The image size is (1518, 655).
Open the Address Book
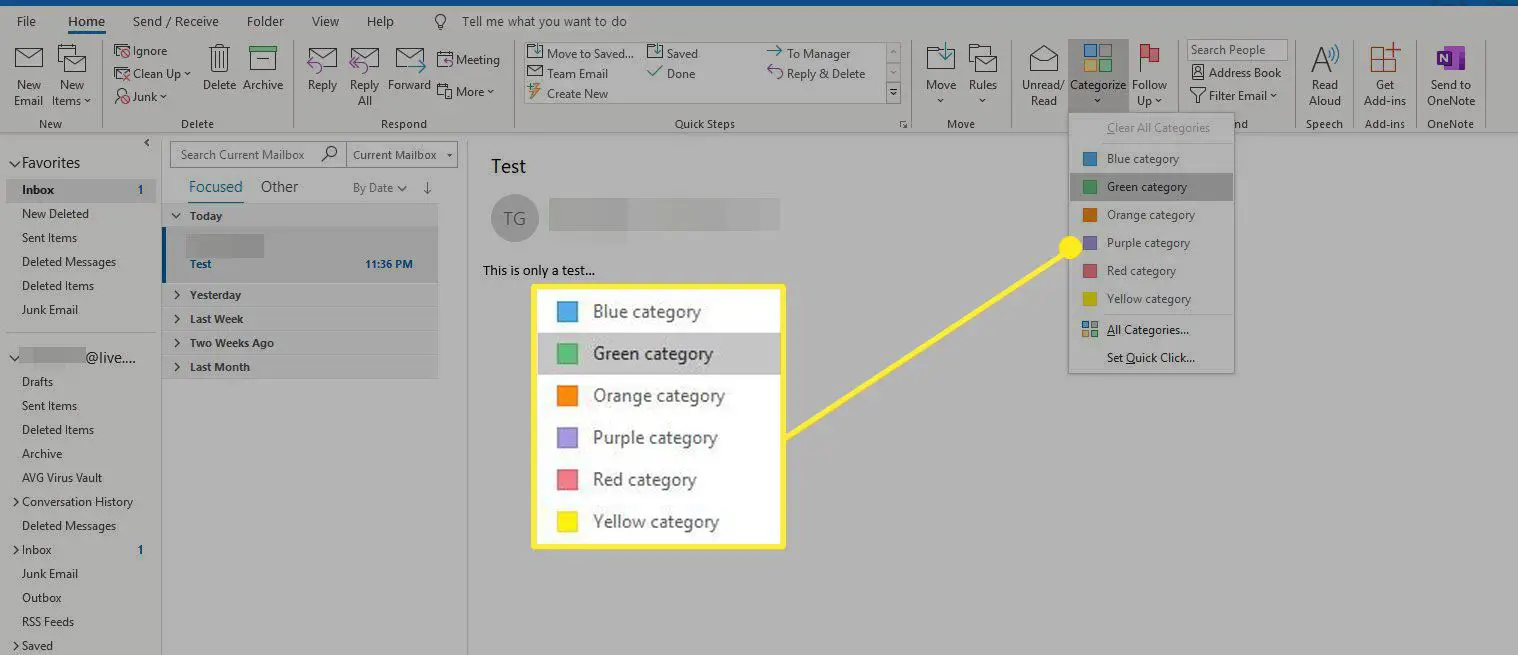(x=1237, y=72)
